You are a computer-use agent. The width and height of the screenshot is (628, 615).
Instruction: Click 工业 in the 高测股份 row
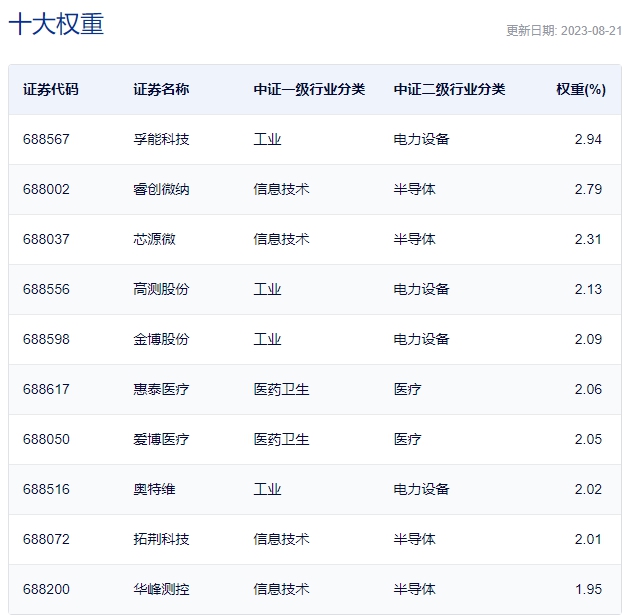click(267, 289)
